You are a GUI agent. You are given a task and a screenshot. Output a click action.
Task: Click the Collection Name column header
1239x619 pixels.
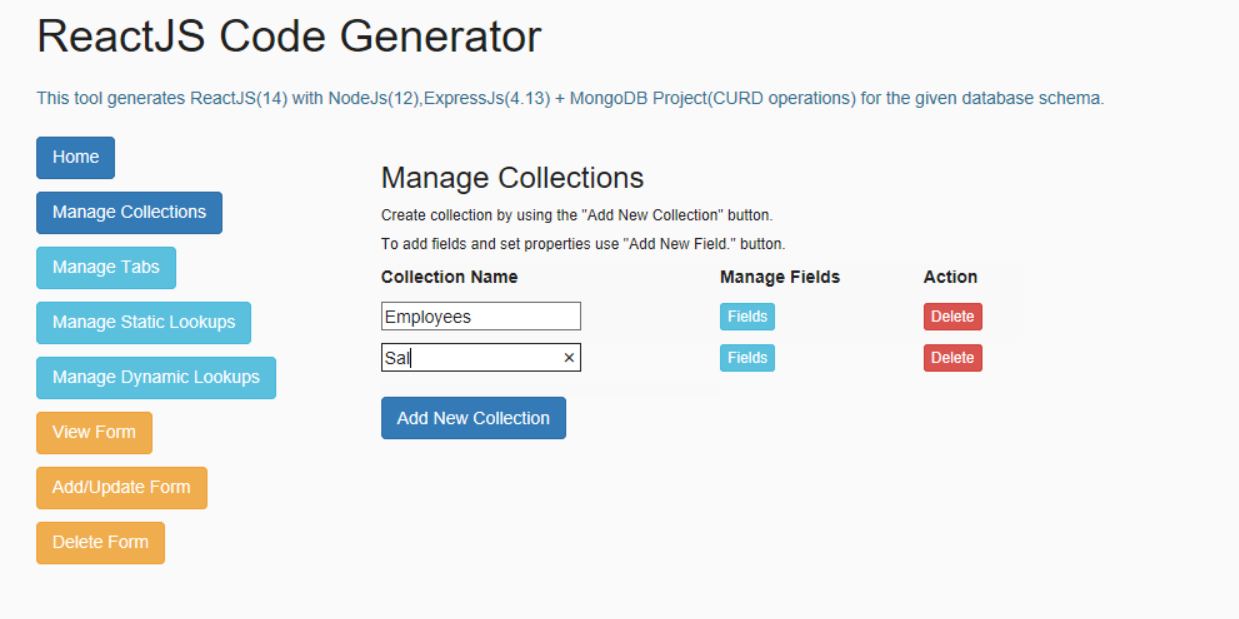click(449, 277)
